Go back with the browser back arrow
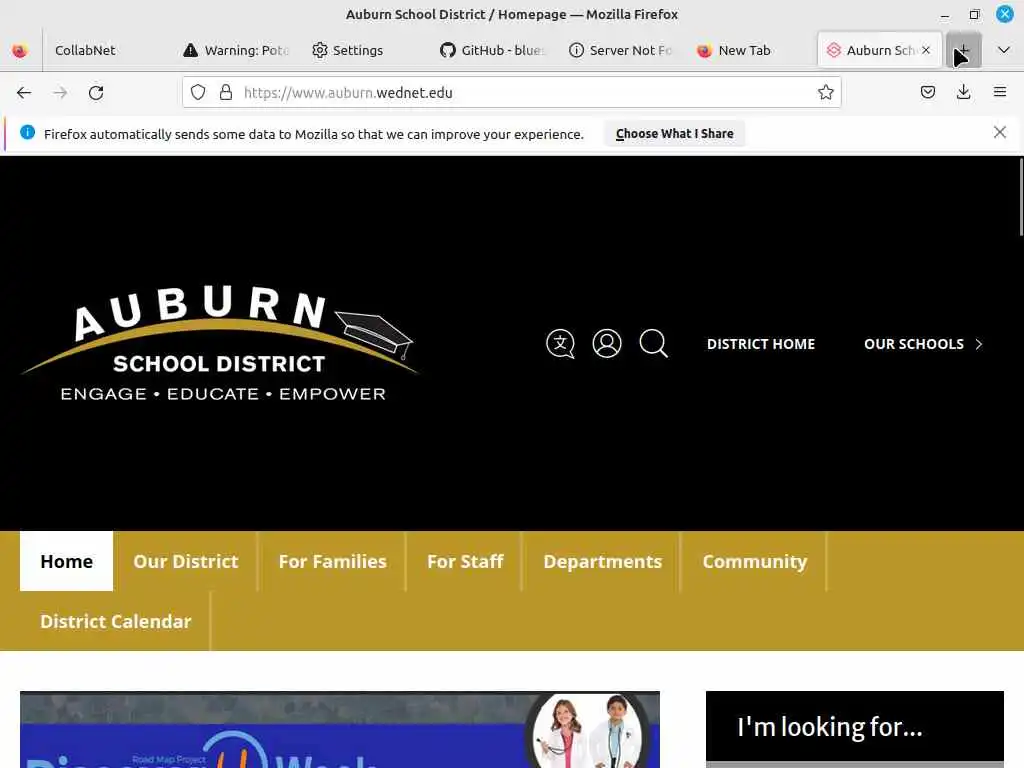This screenshot has height=768, width=1024. click(24, 93)
